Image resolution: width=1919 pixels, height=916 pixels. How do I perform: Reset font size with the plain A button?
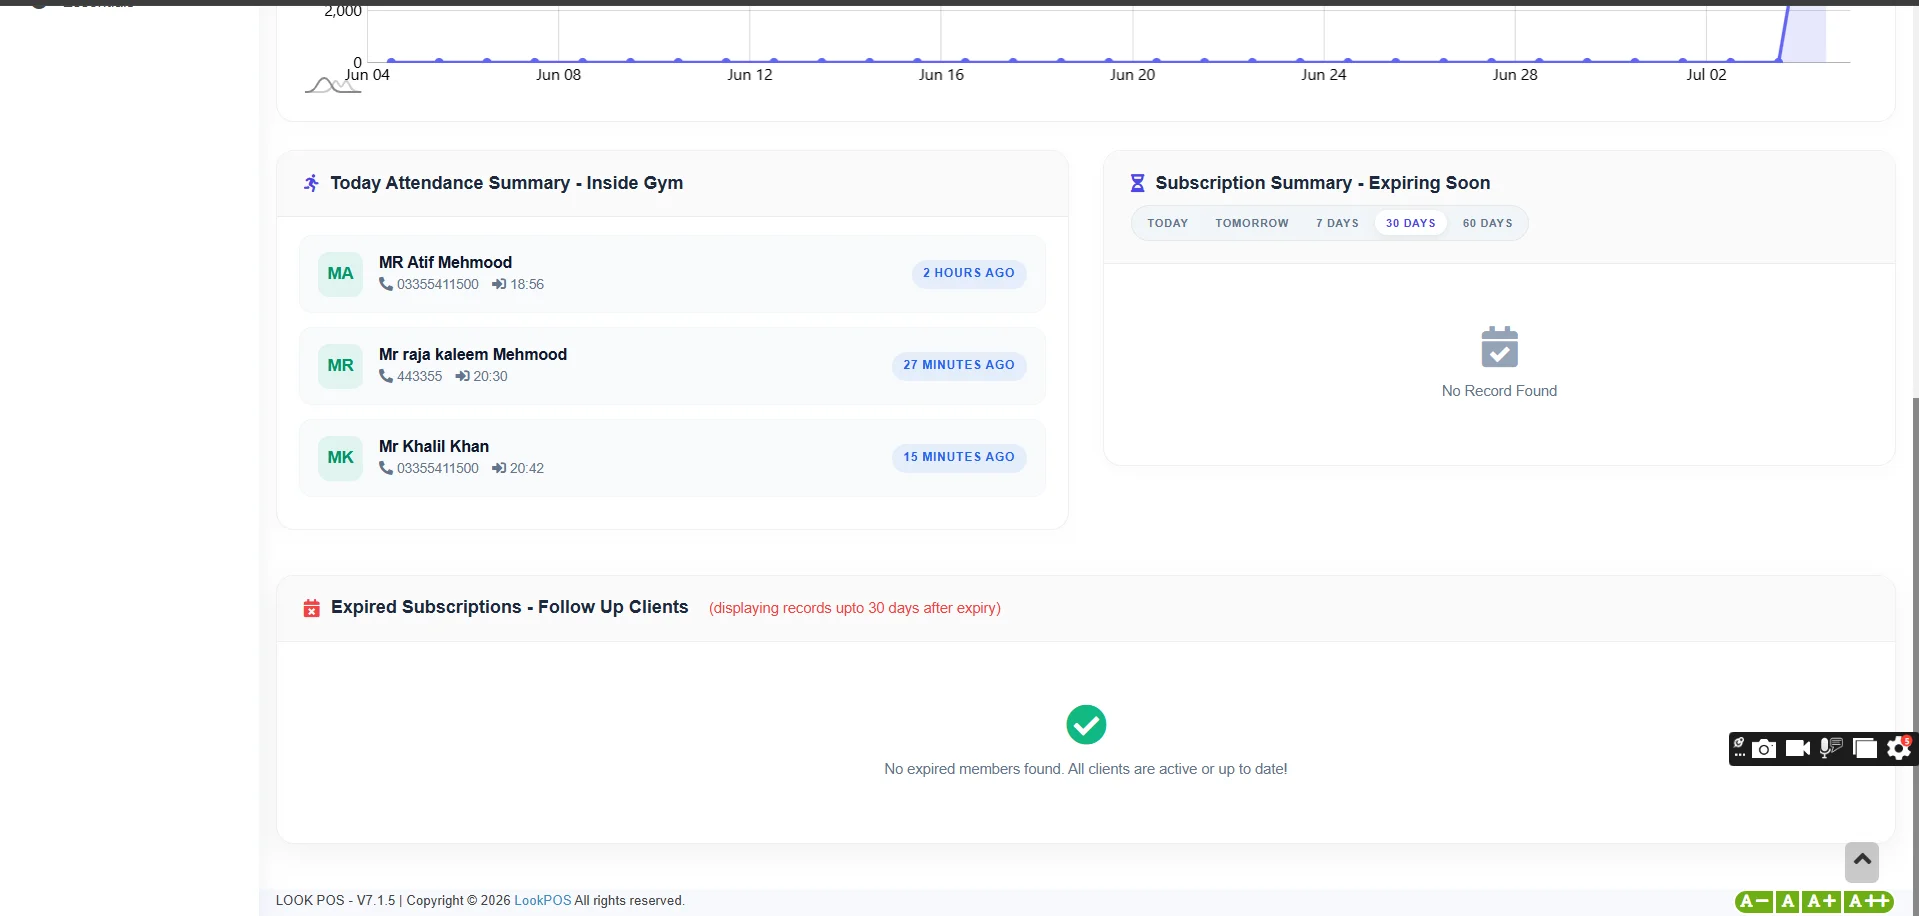(1788, 901)
